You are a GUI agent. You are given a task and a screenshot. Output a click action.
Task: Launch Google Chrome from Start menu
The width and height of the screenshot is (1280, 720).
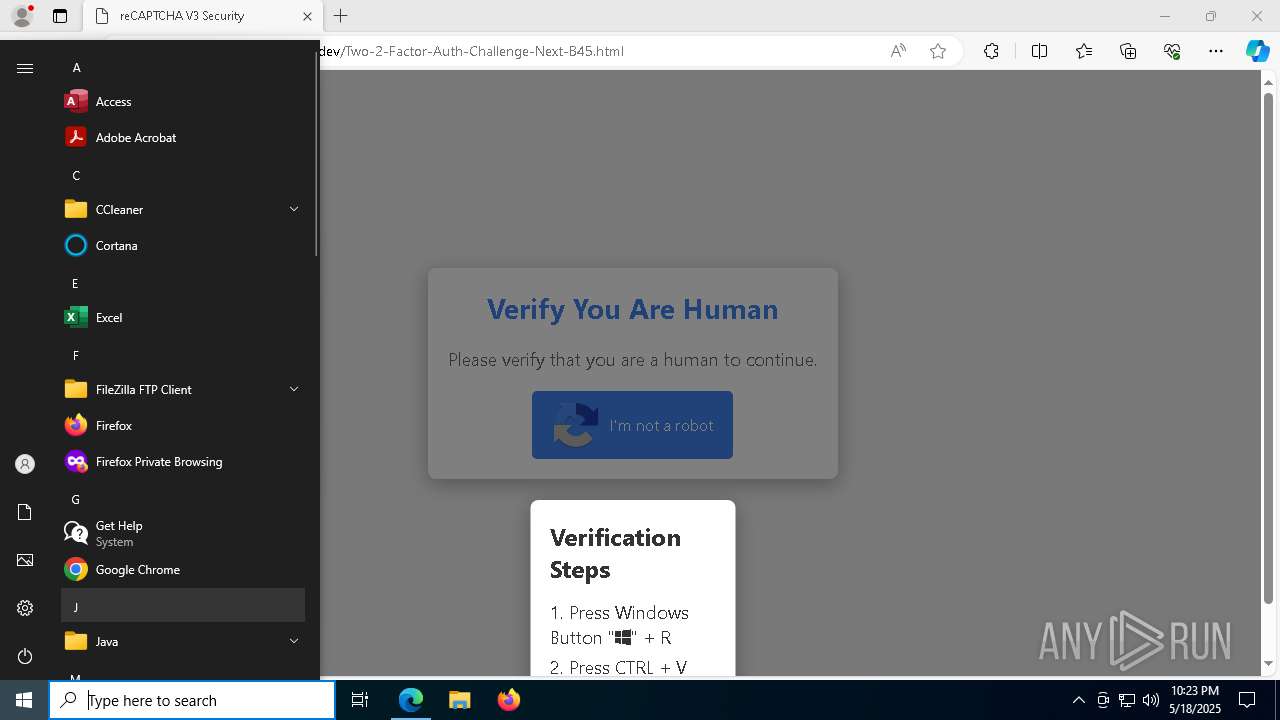coord(183,569)
